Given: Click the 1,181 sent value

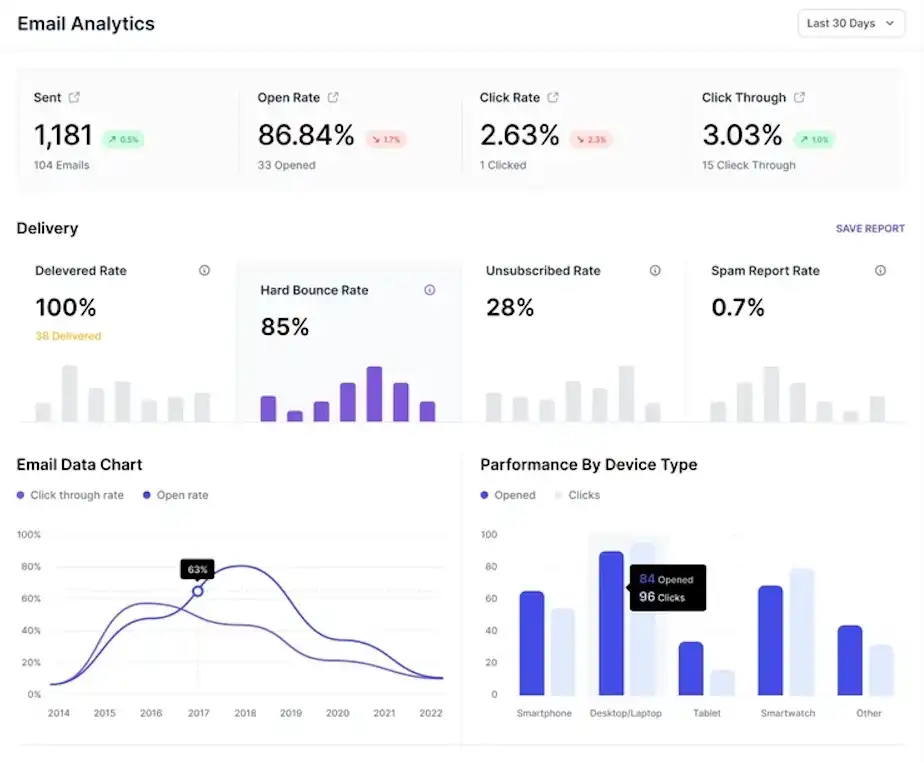Looking at the screenshot, I should (x=63, y=135).
